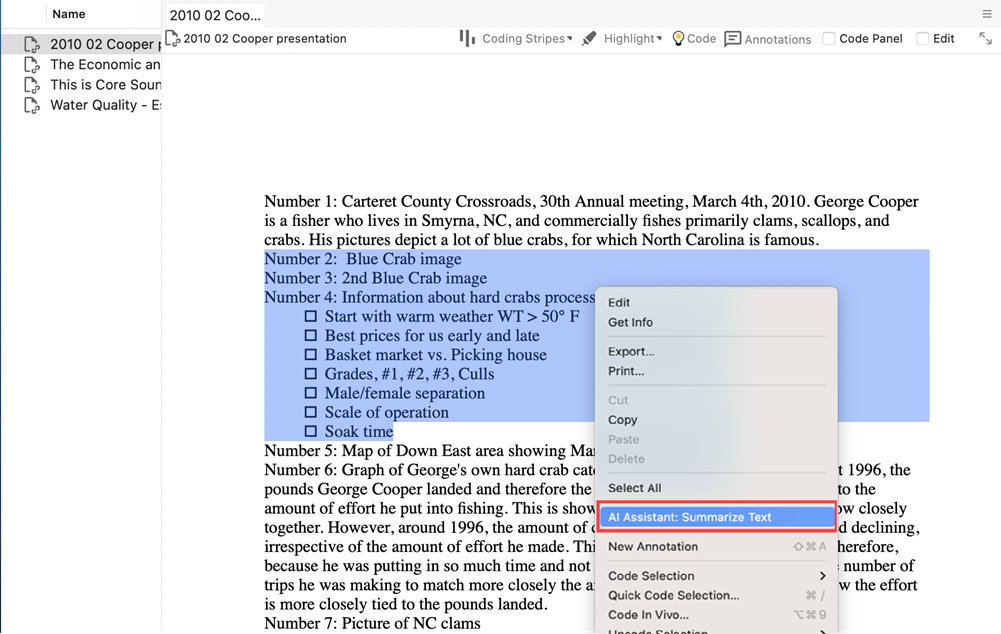Click AI Assistant: Summarize Text
Image resolution: width=1001 pixels, height=634 pixels.
point(717,517)
